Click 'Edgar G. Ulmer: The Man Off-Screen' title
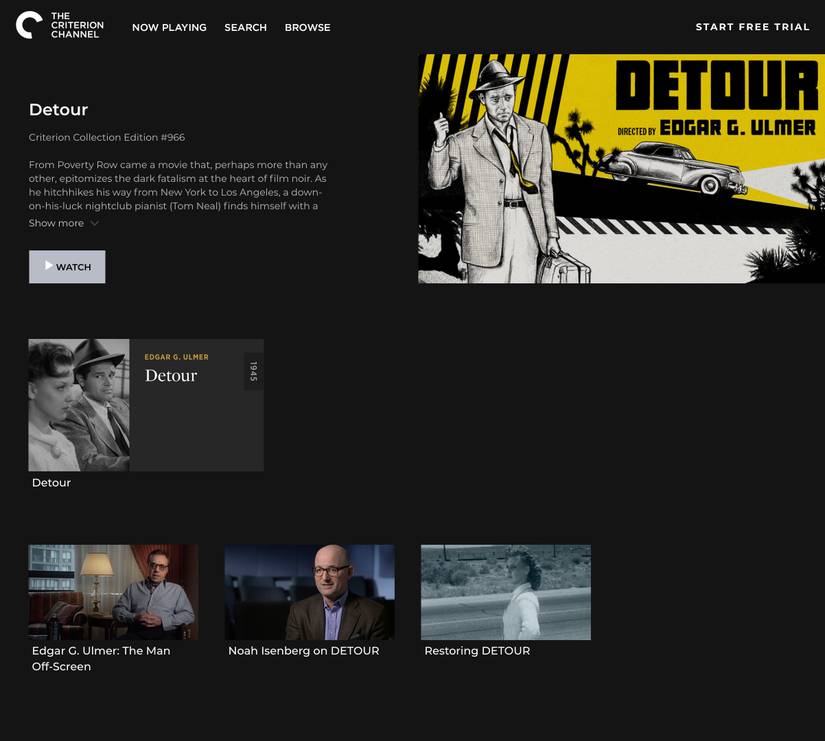 (x=101, y=658)
